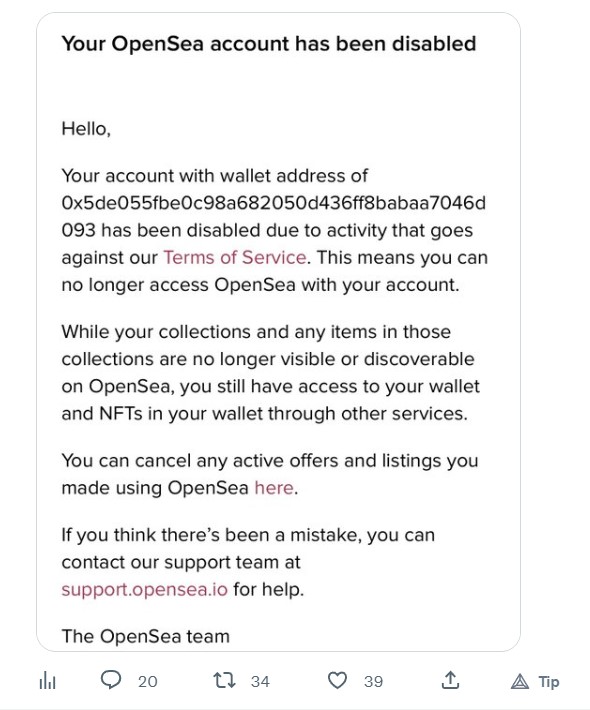
Task: Click the like count 39
Action: coord(374,681)
